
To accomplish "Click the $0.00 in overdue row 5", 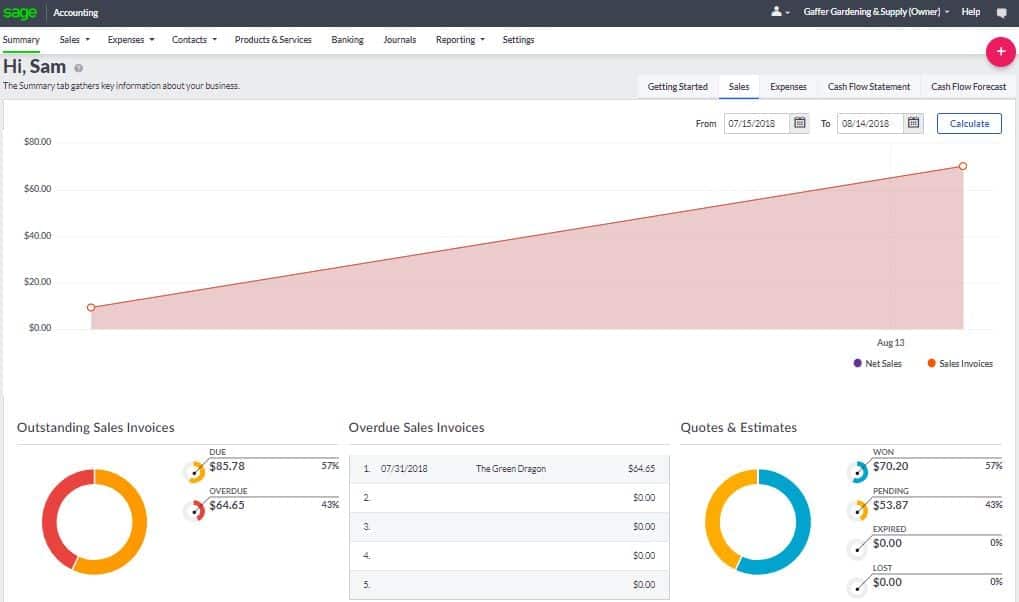I will [x=644, y=584].
